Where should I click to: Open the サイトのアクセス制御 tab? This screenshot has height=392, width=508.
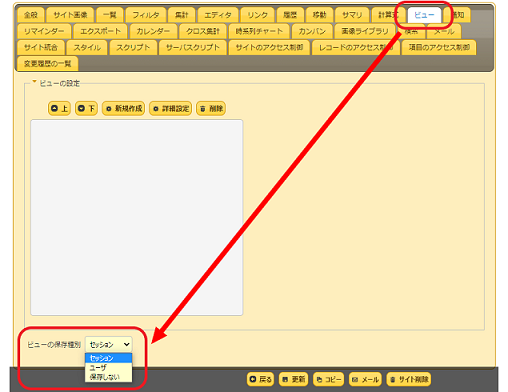(x=269, y=47)
